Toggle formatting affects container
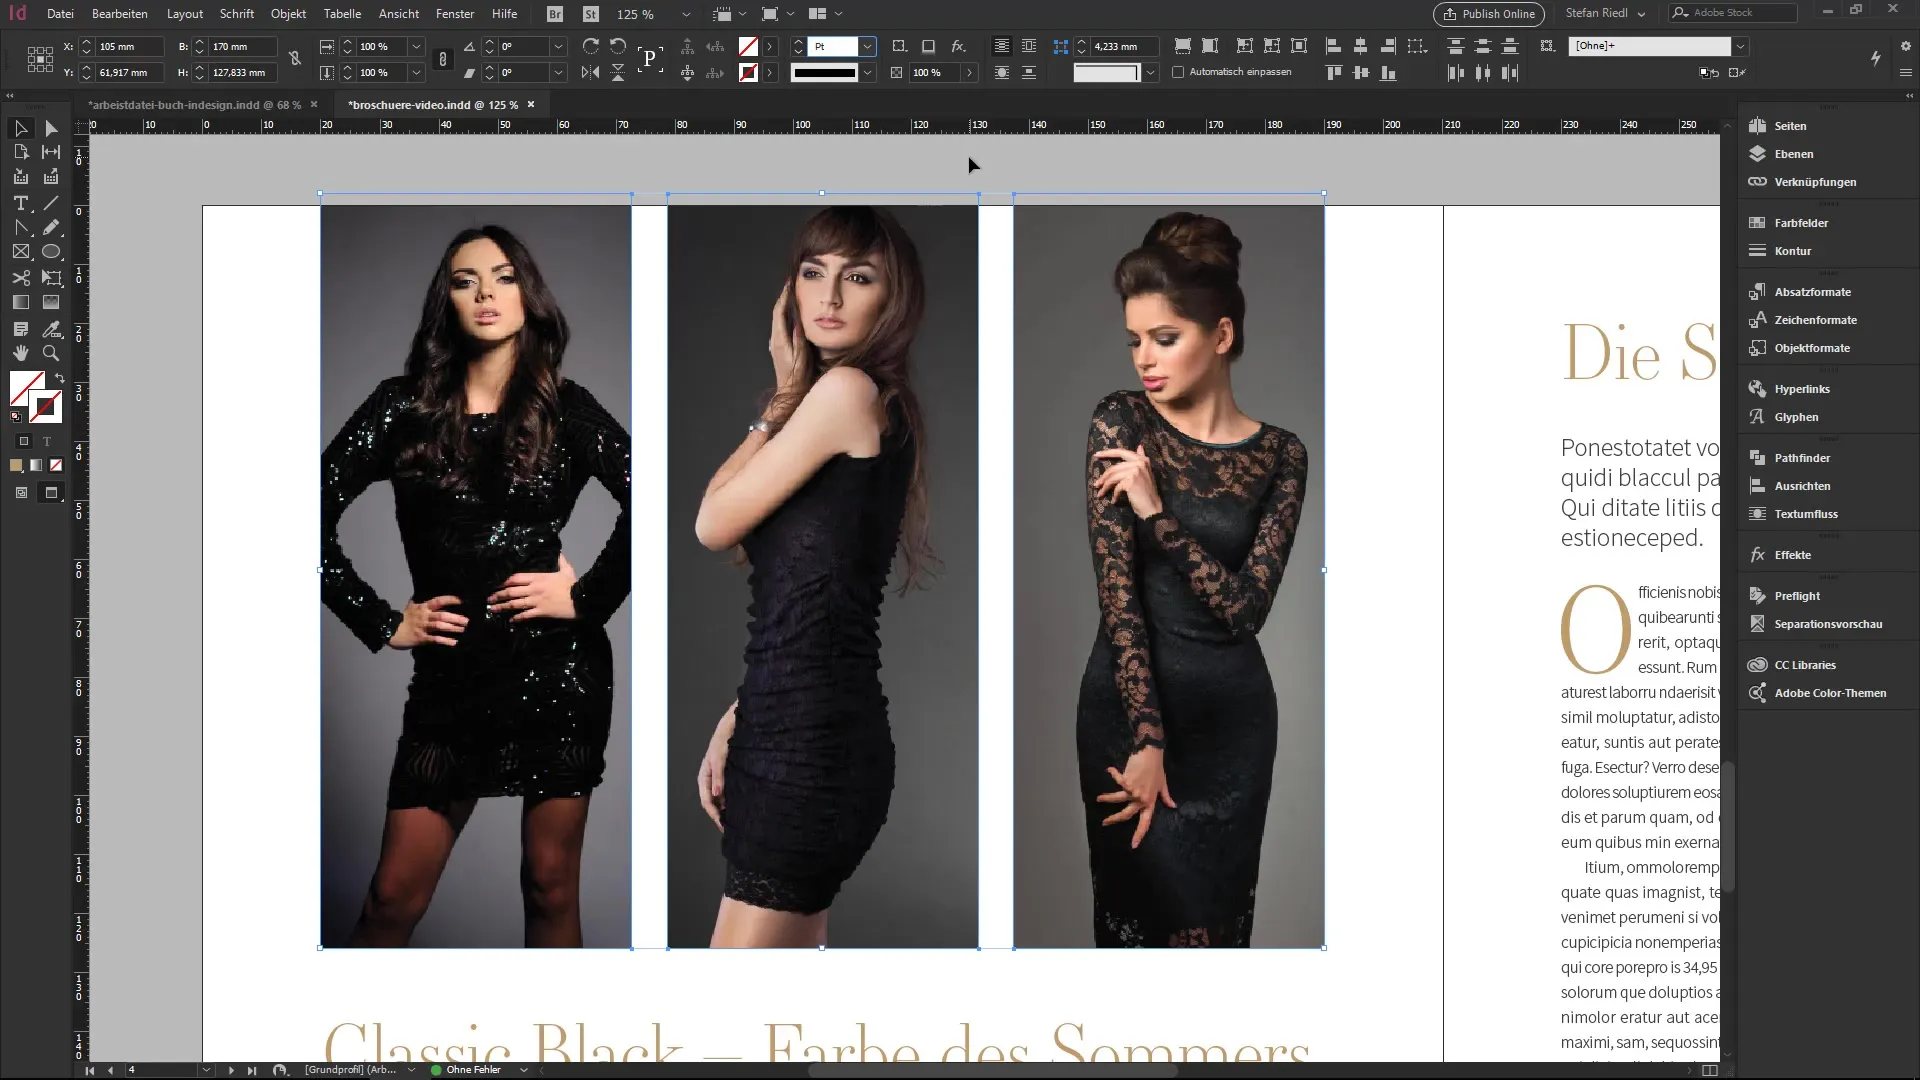This screenshot has height=1080, width=1920. coord(24,441)
